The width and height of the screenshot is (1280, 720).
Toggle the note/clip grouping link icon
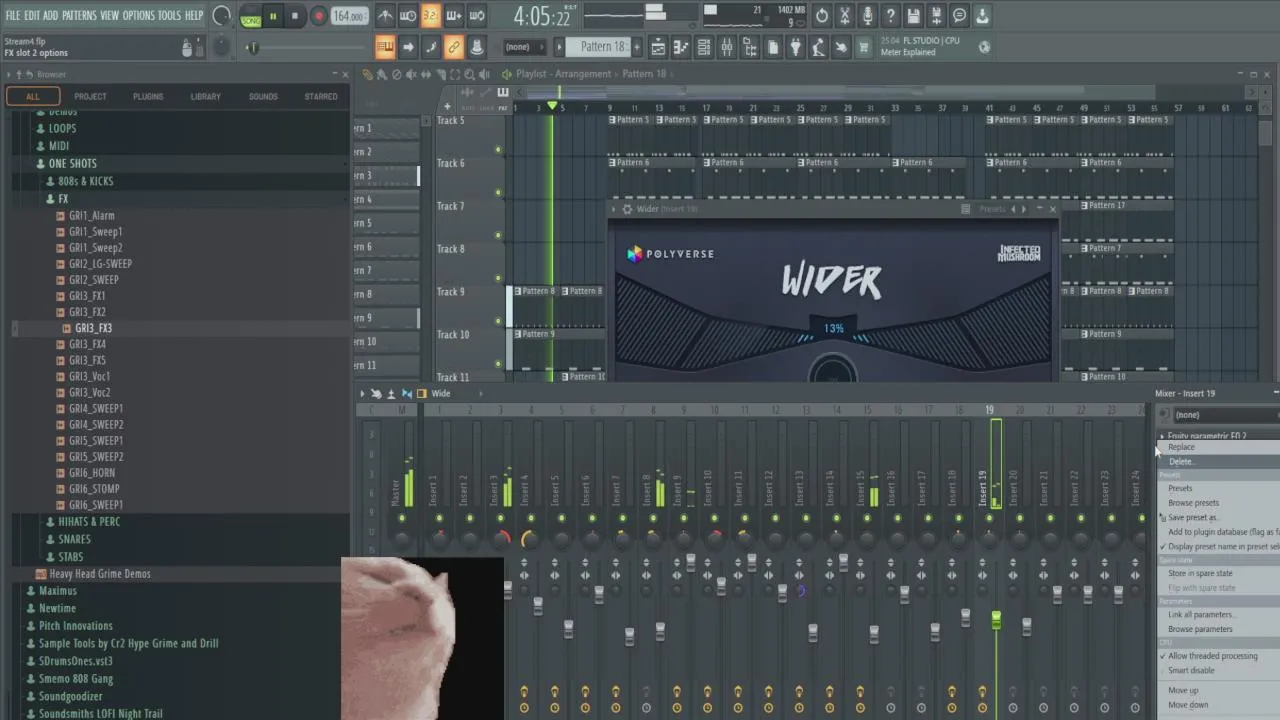click(x=454, y=47)
